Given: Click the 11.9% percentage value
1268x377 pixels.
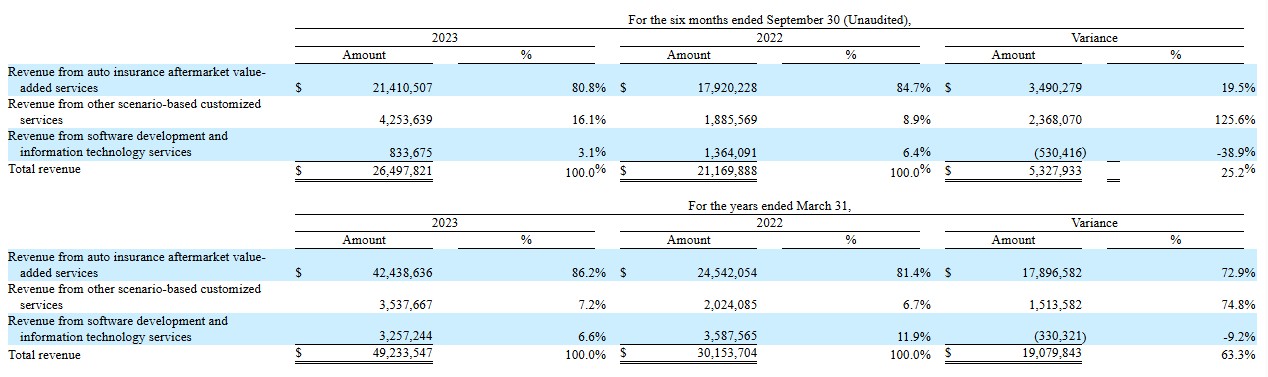Looking at the screenshot, I should click(x=913, y=338).
